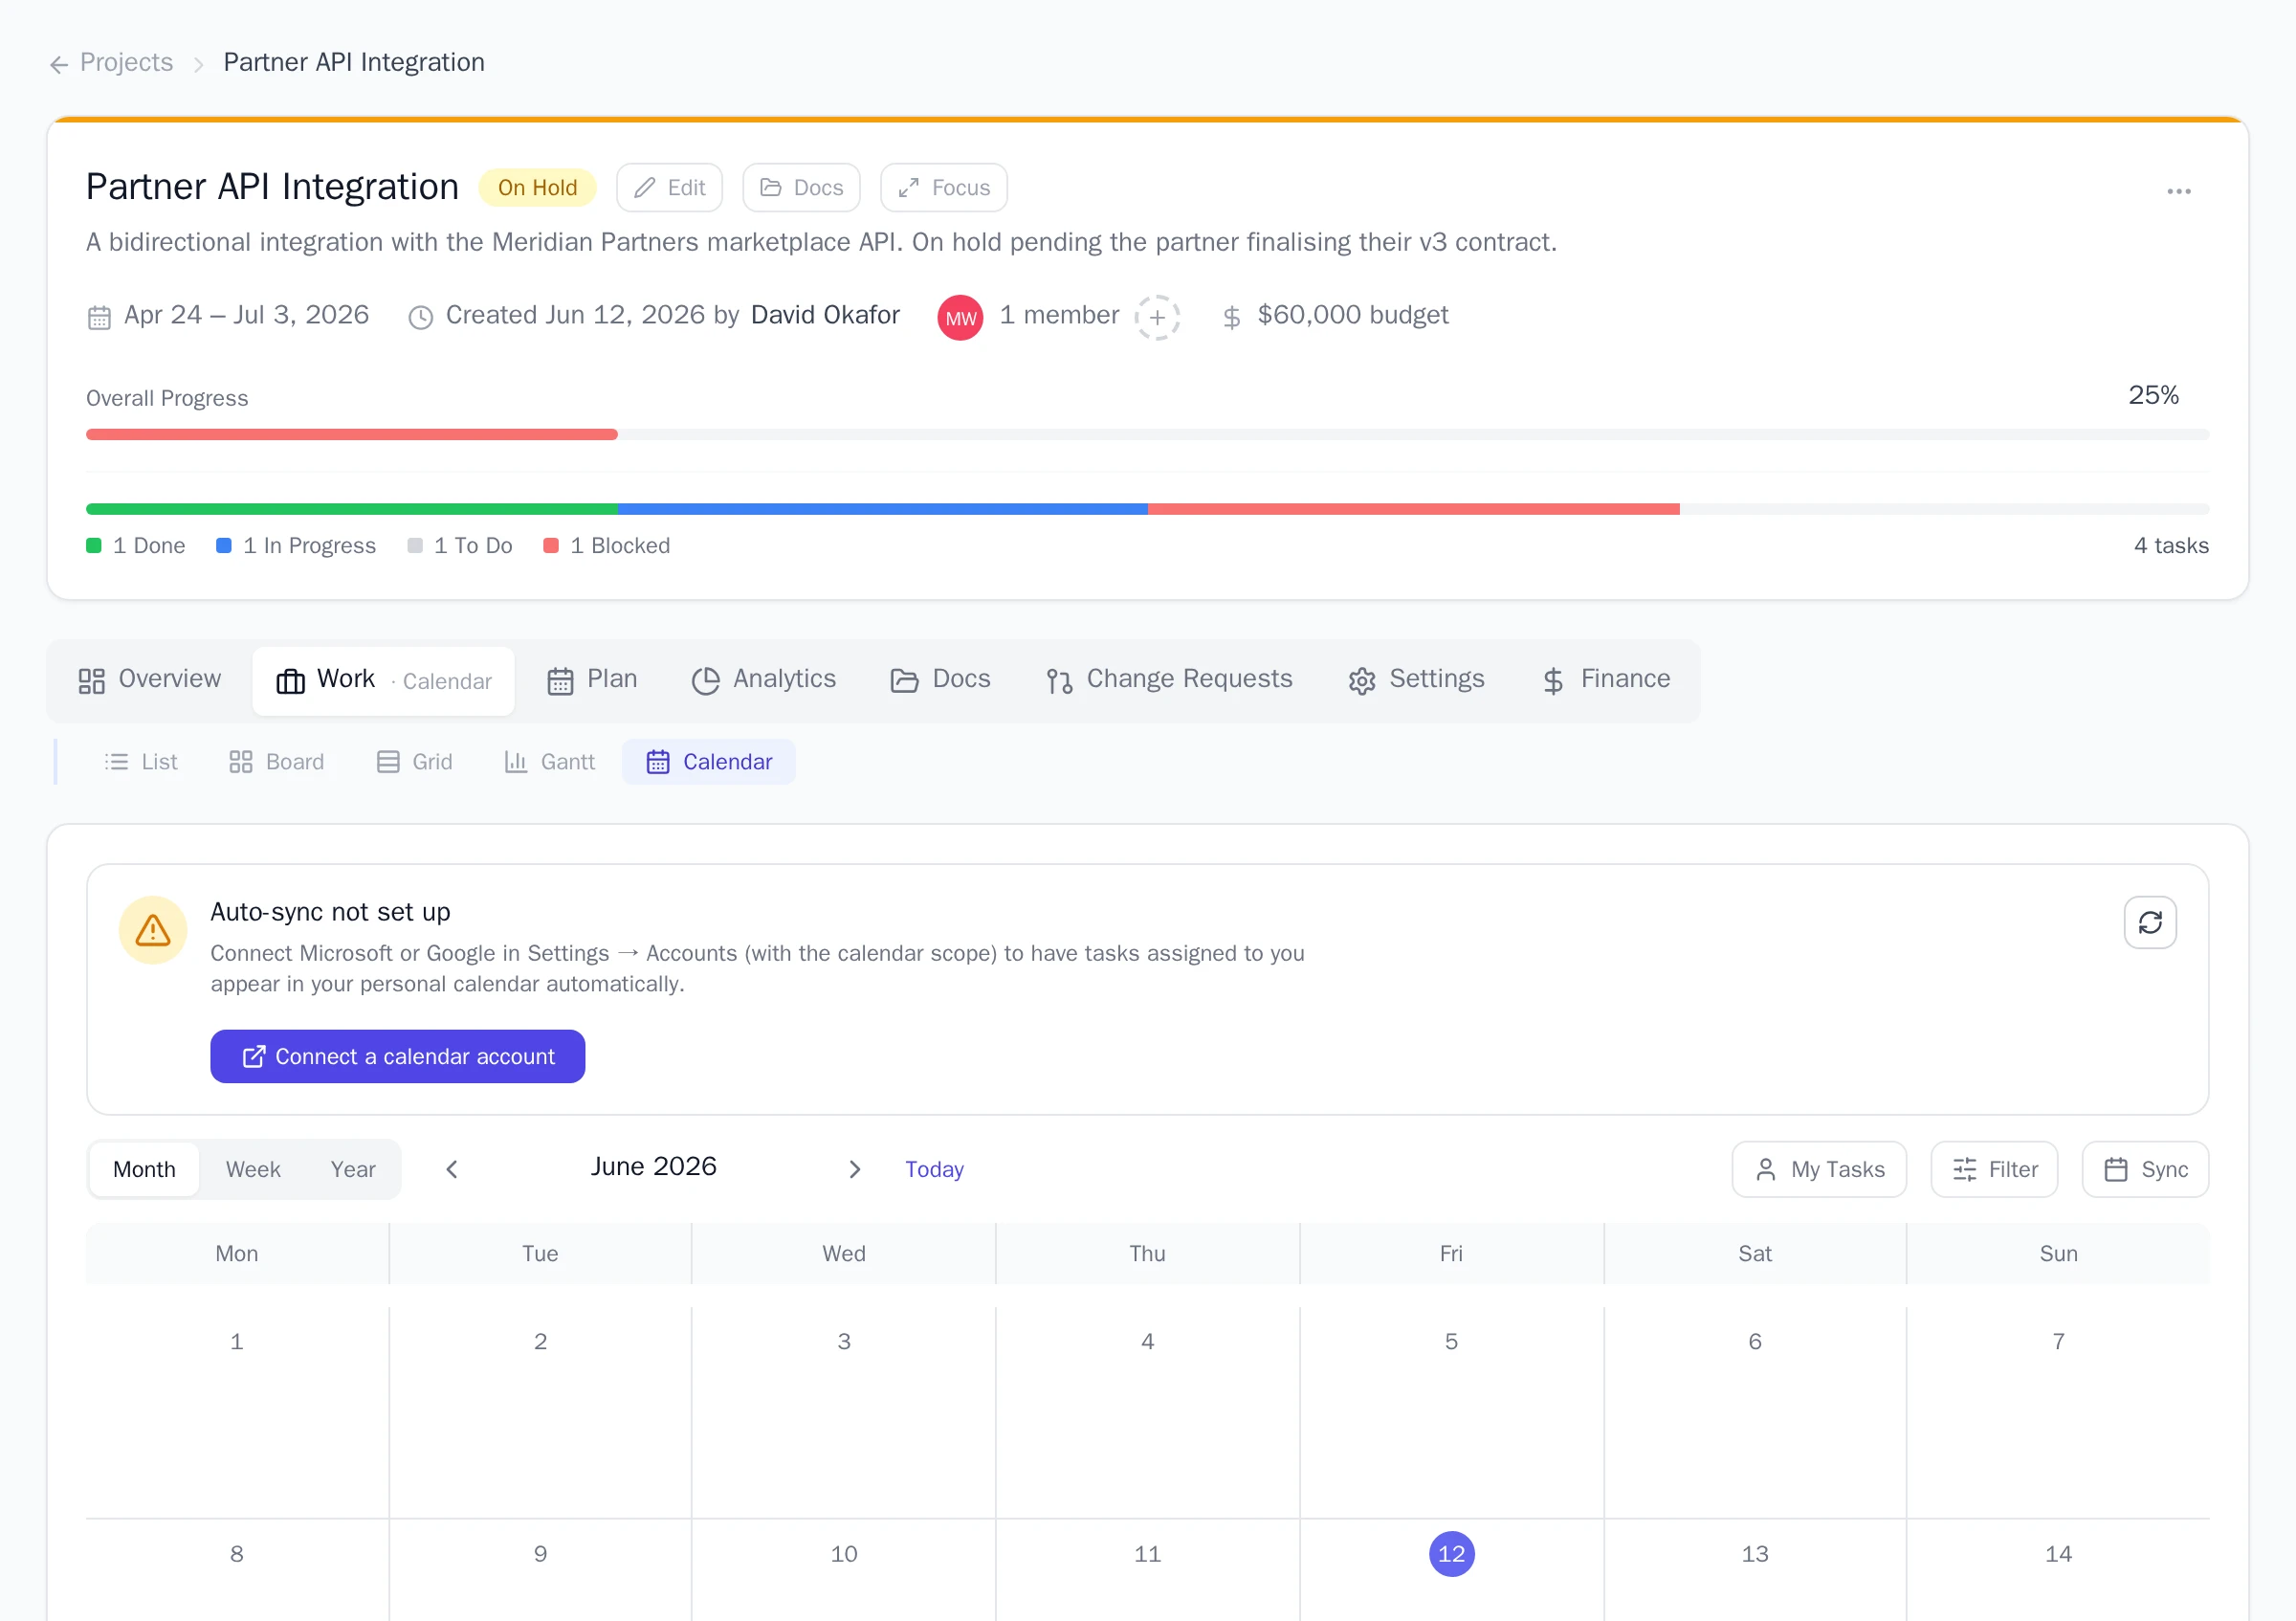Toggle the My Tasks filter
This screenshot has width=2296, height=1621.
coord(1819,1169)
